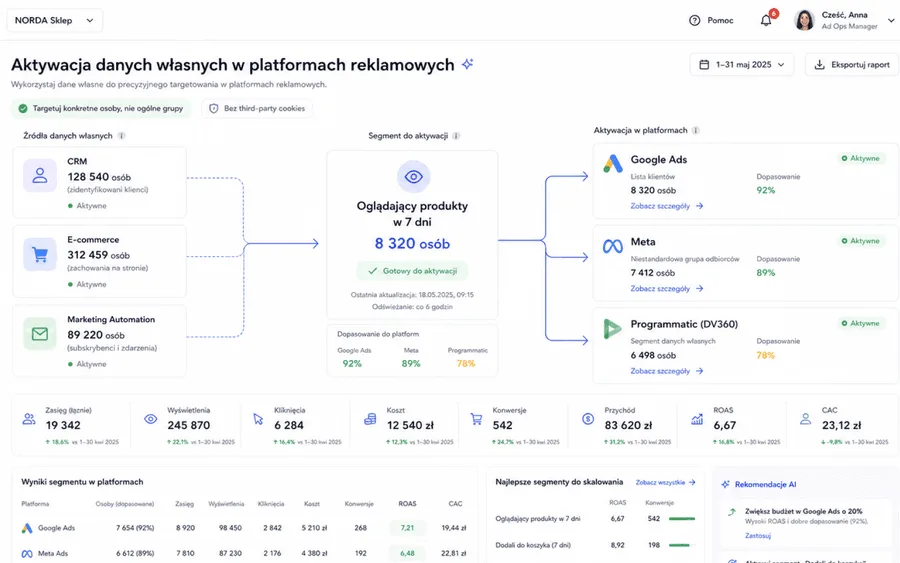Open the Zobacz wszystkie link
900x563 pixels.
(665, 483)
